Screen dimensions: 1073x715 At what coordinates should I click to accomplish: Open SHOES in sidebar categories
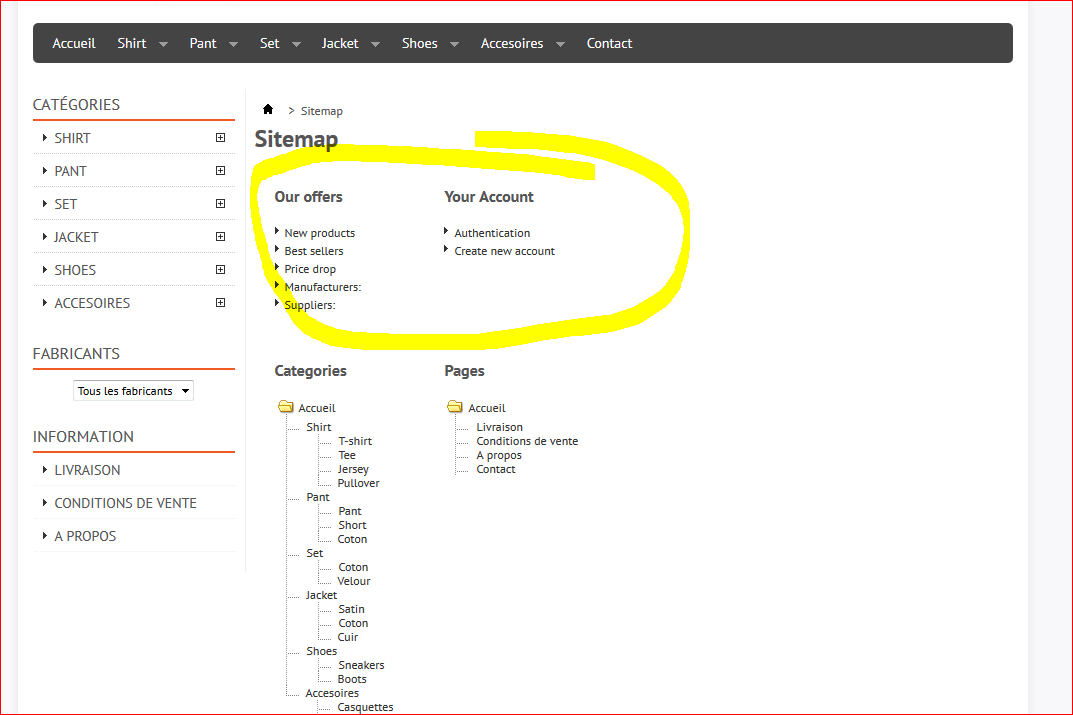(75, 270)
